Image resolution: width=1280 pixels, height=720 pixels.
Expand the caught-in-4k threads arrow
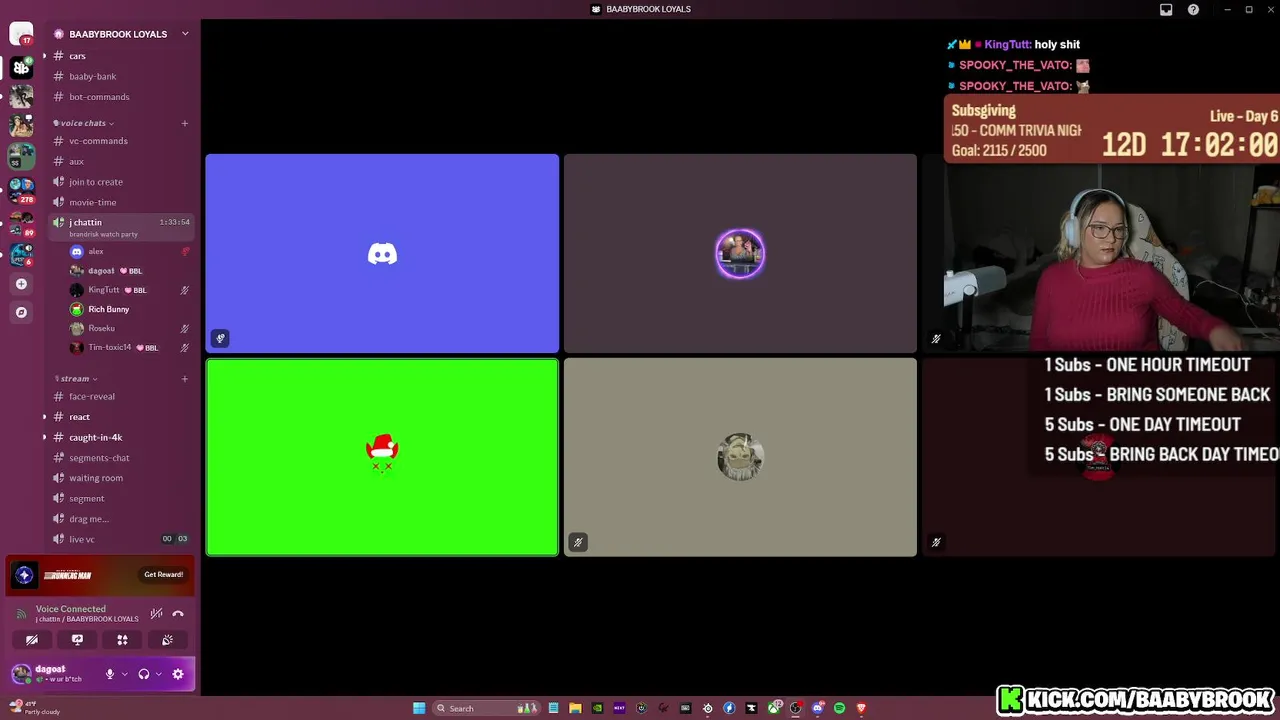(44, 437)
